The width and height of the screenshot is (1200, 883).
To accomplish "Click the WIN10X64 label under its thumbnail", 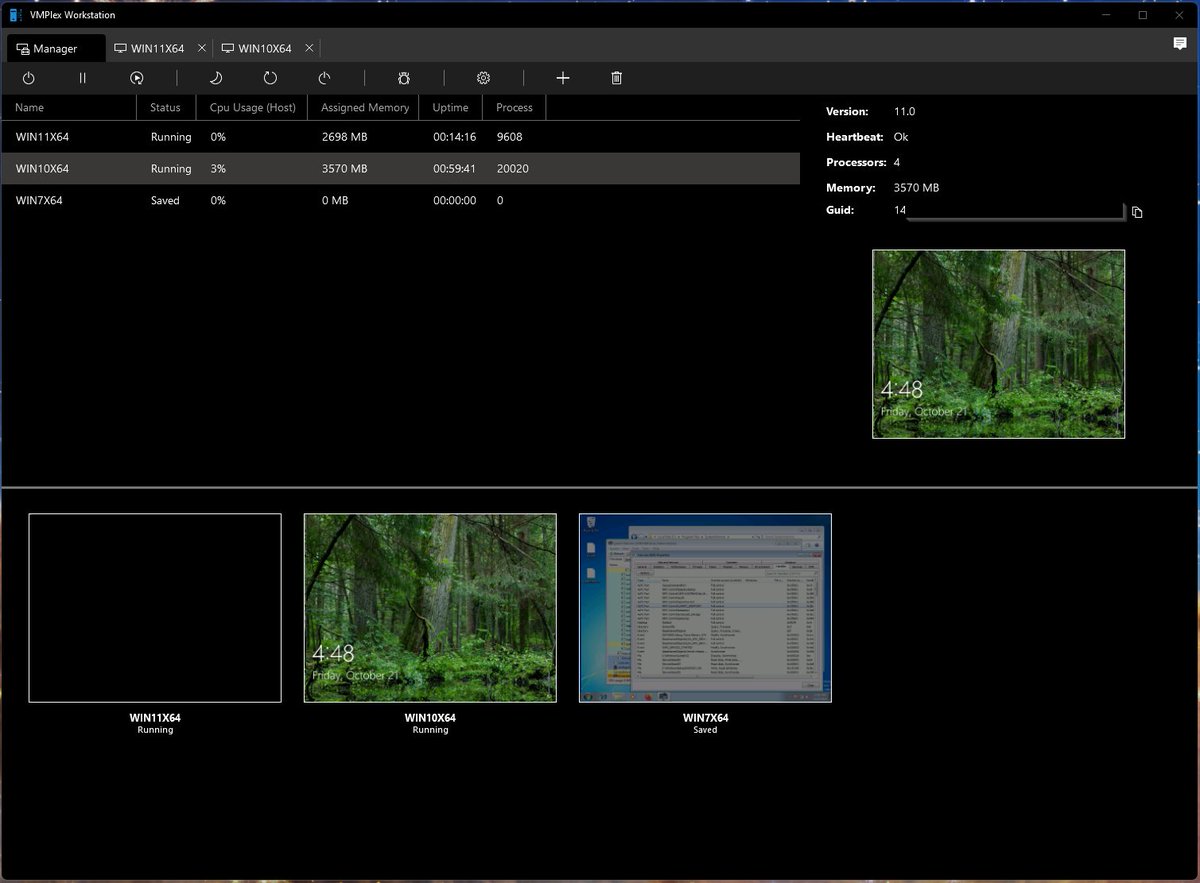I will point(430,718).
